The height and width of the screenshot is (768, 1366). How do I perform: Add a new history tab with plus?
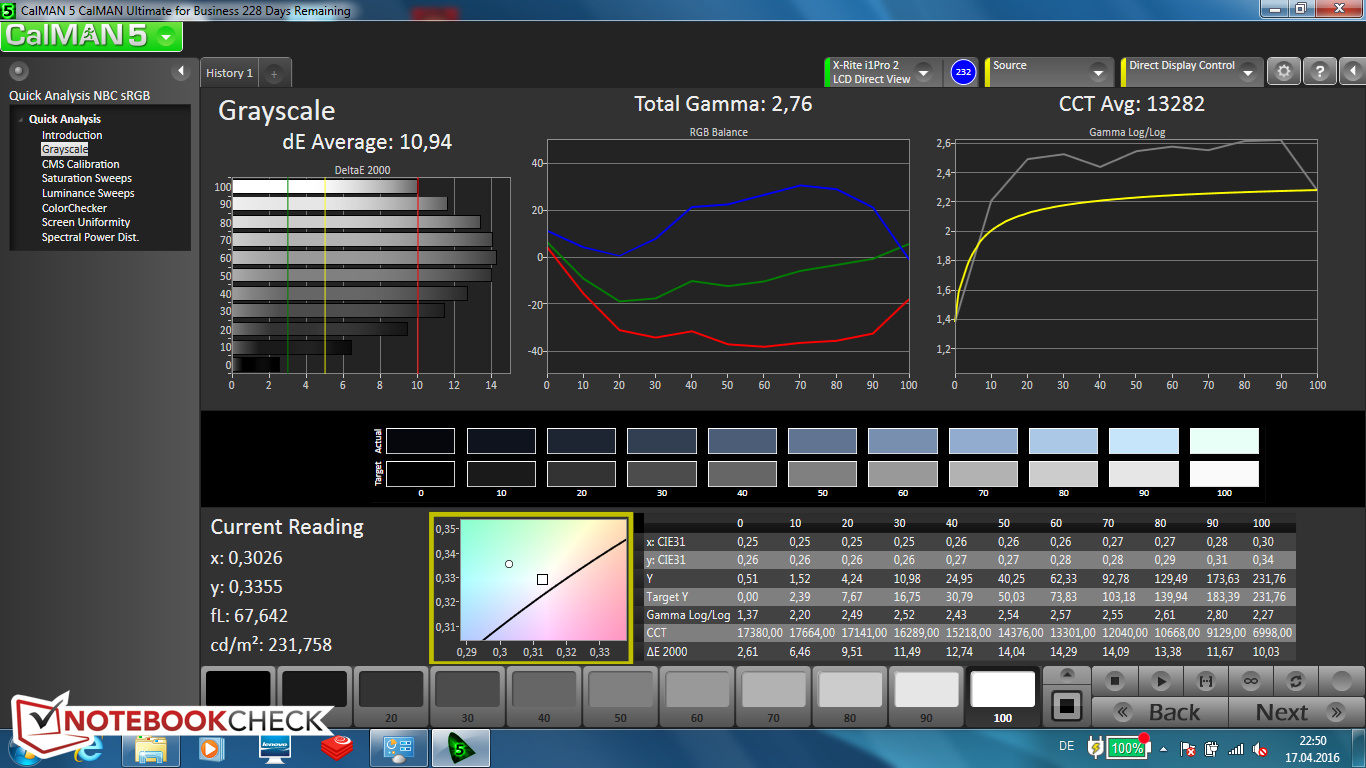tap(275, 73)
